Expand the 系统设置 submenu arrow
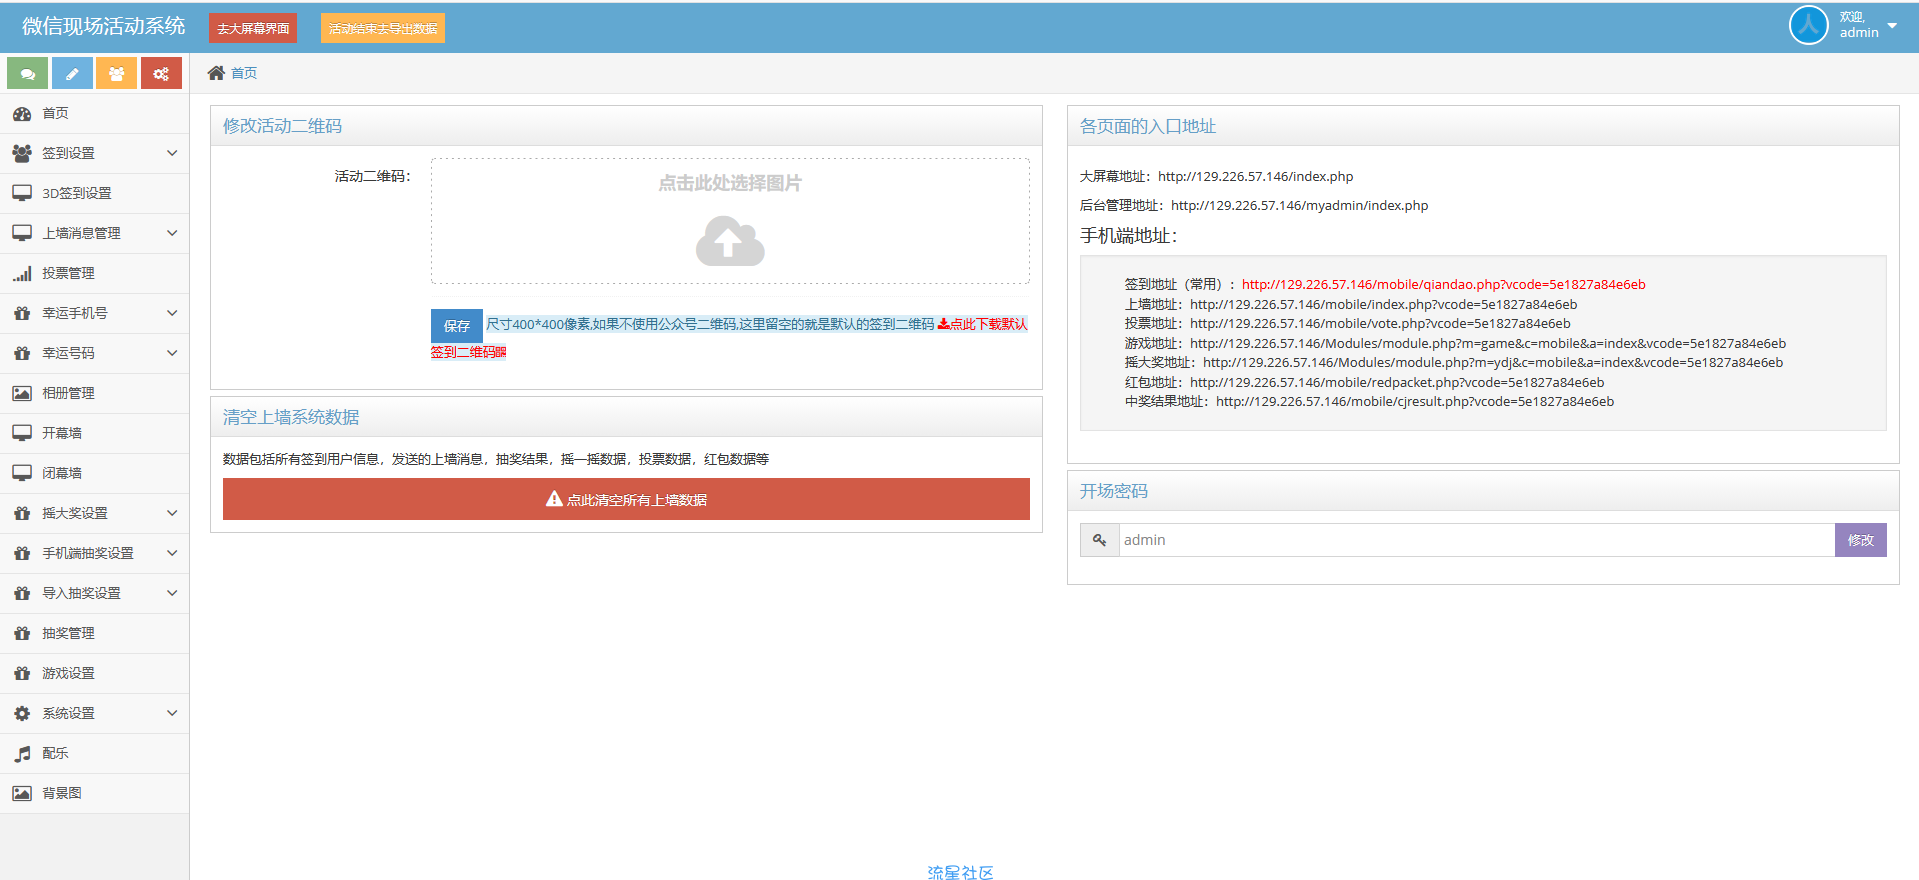1919x880 pixels. (x=172, y=713)
